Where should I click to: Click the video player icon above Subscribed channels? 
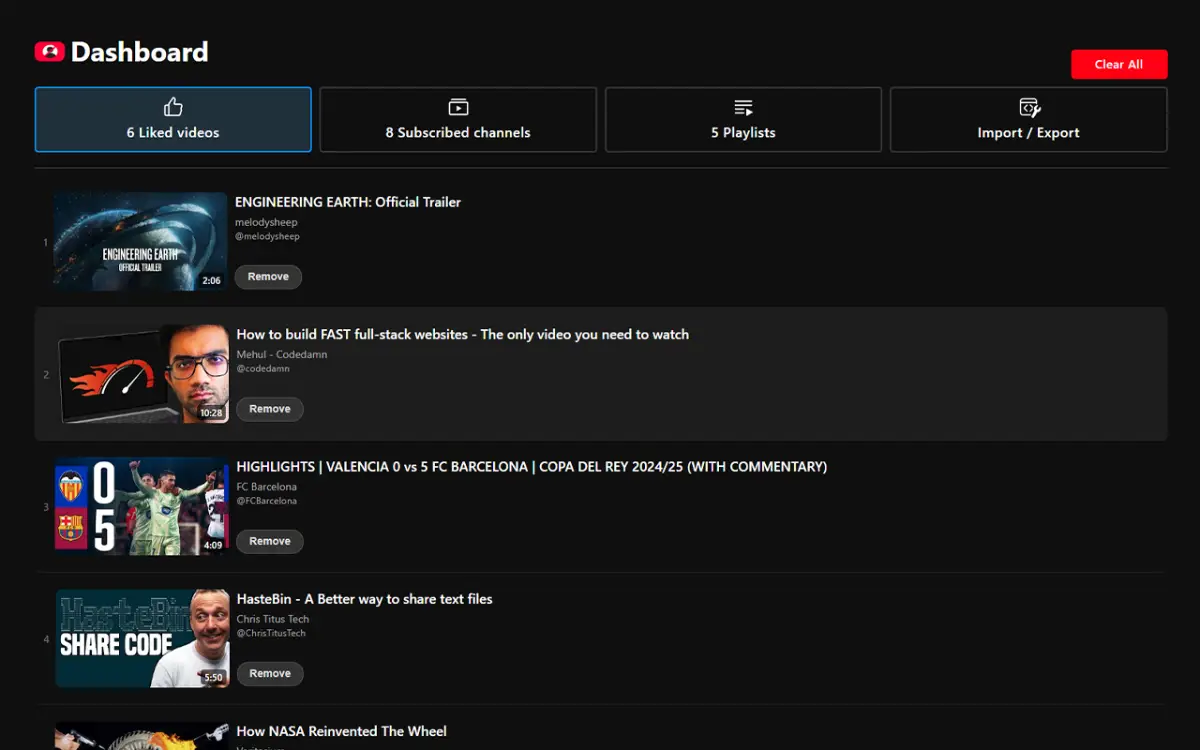pyautogui.click(x=457, y=106)
